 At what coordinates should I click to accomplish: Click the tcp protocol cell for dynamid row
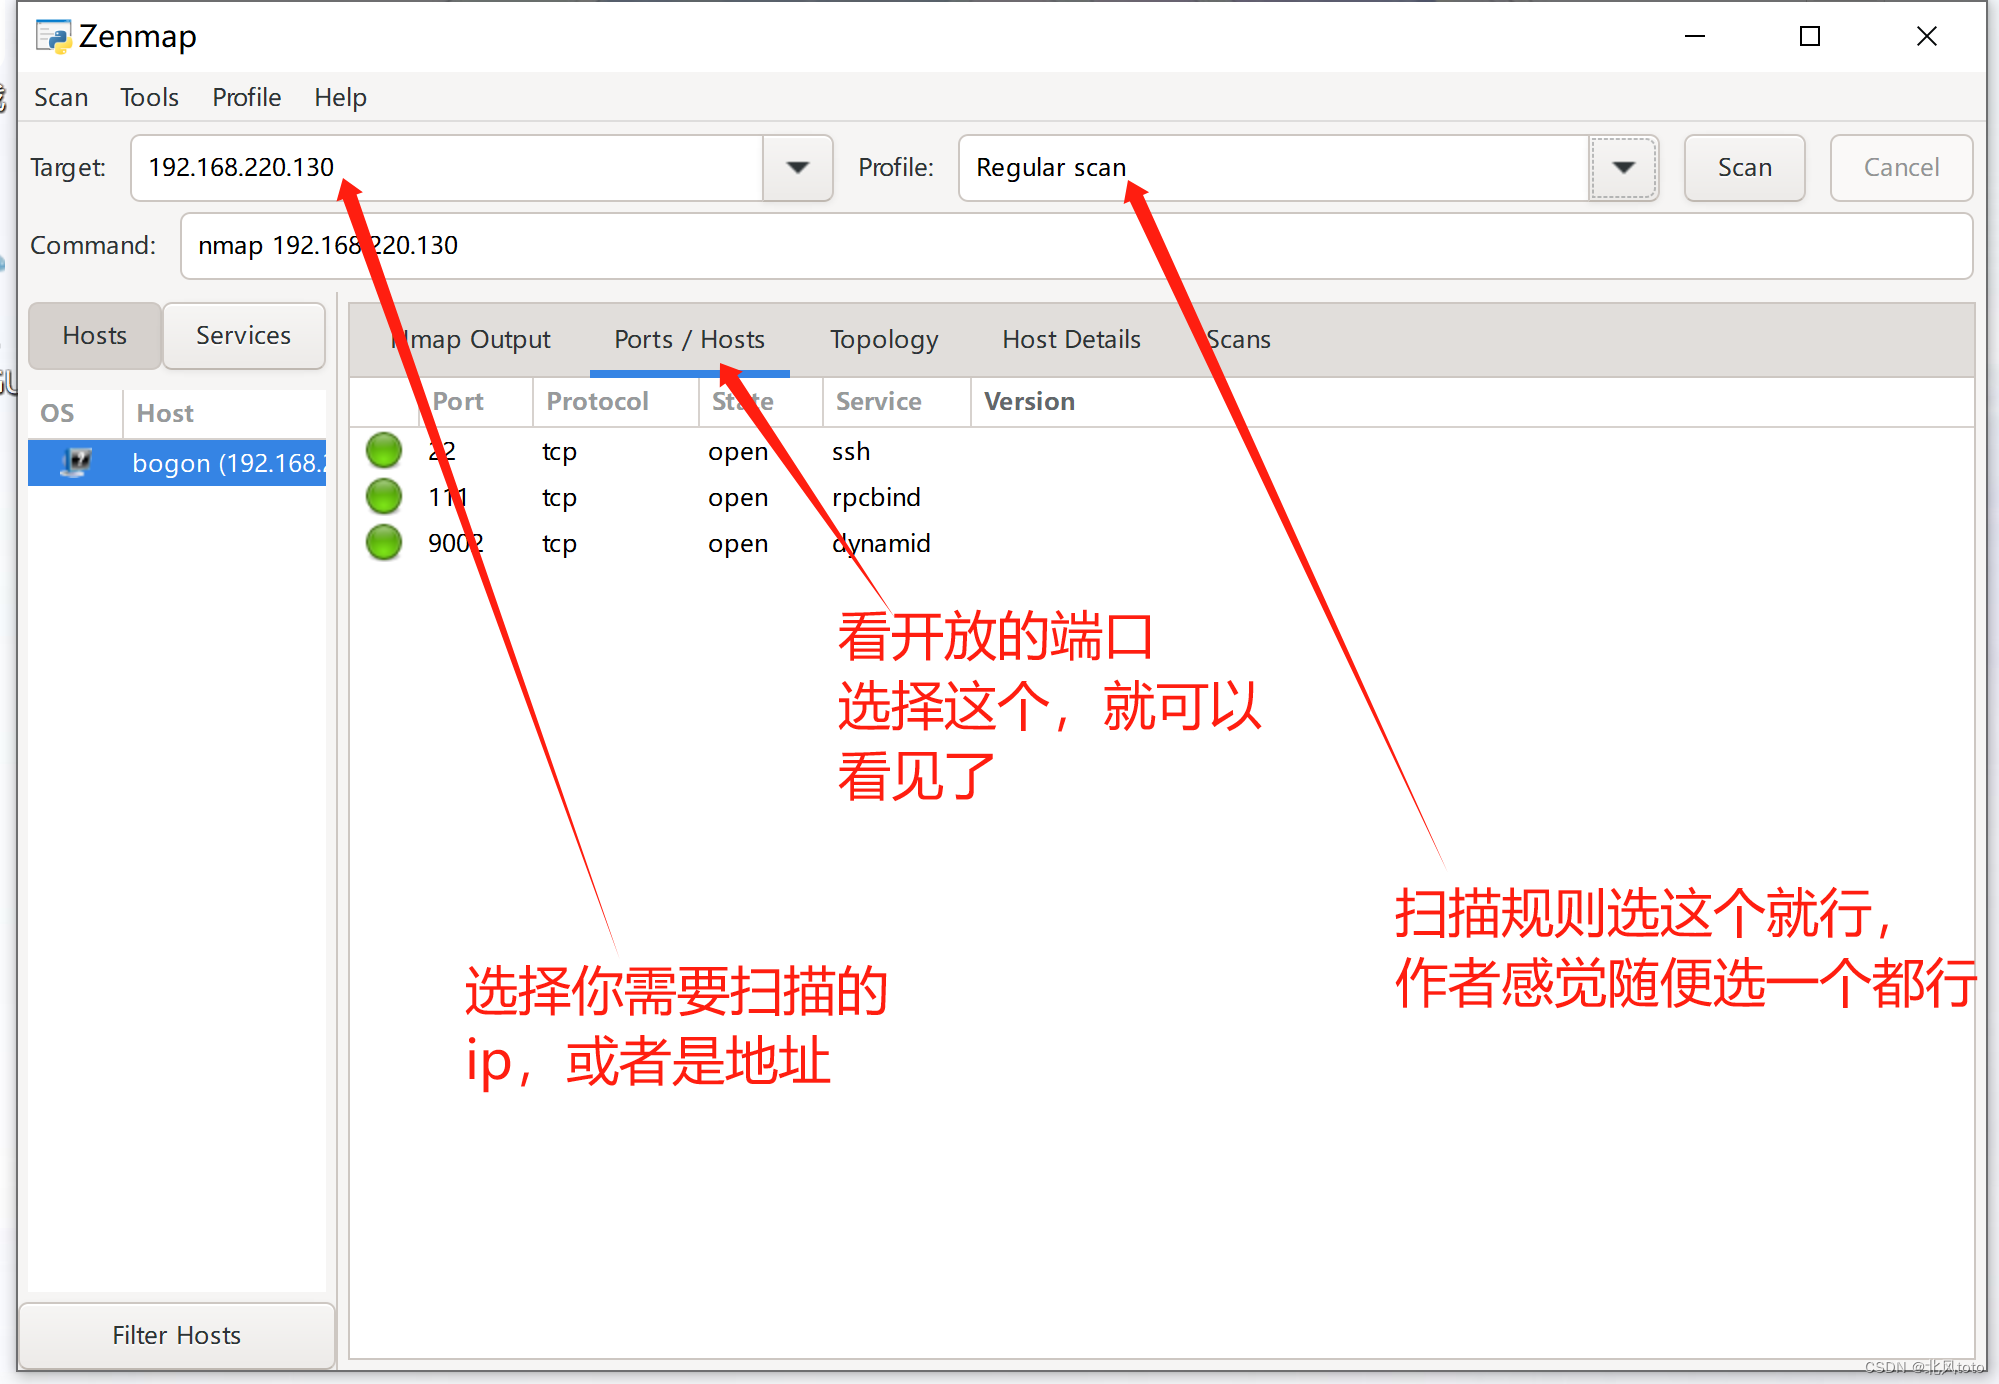[559, 544]
